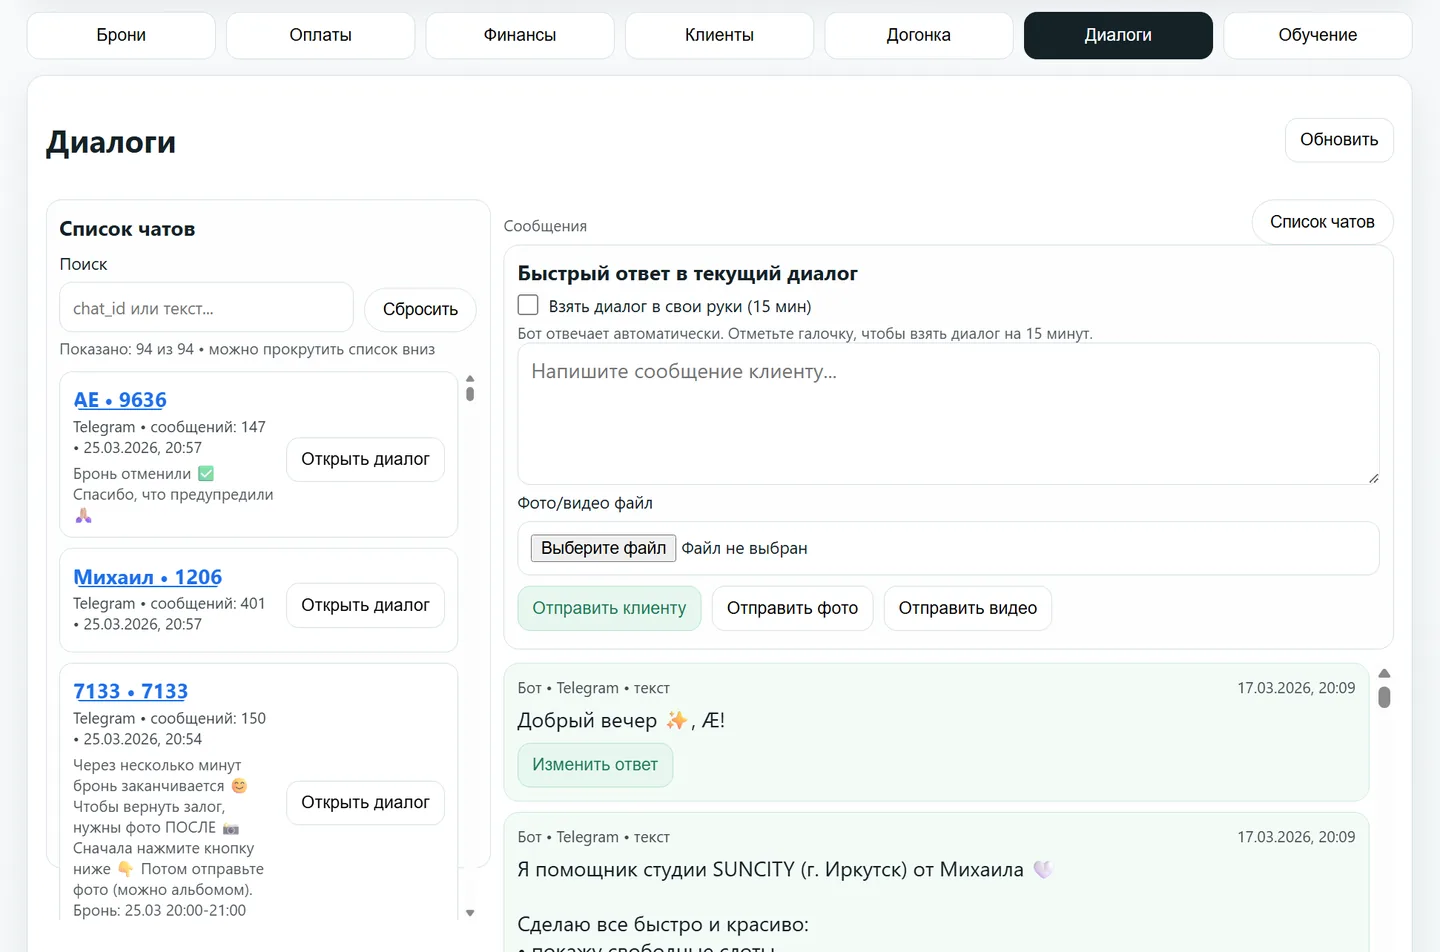Open dialog for Михаил • 1206
Screen dimensions: 1440x952
click(365, 605)
